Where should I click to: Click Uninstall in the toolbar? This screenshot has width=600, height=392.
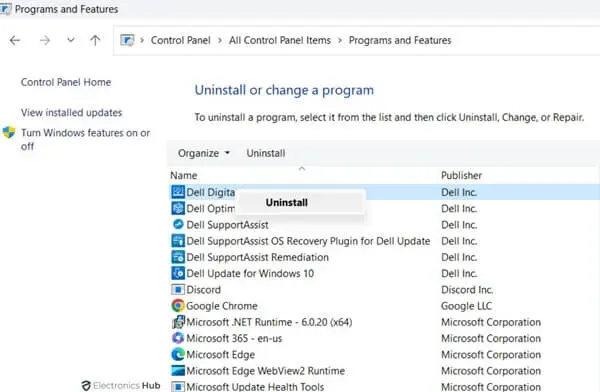point(266,153)
